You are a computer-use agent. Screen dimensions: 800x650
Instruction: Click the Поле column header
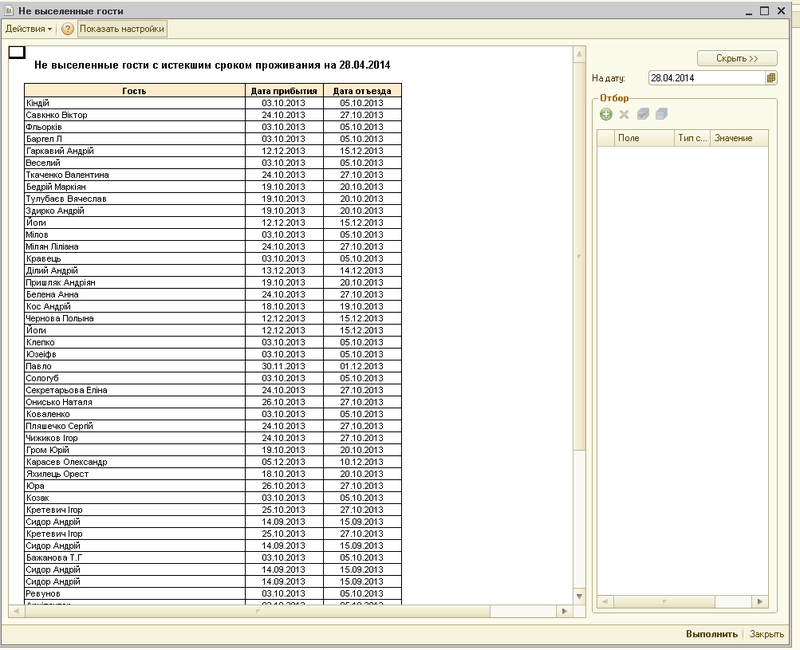click(643, 138)
